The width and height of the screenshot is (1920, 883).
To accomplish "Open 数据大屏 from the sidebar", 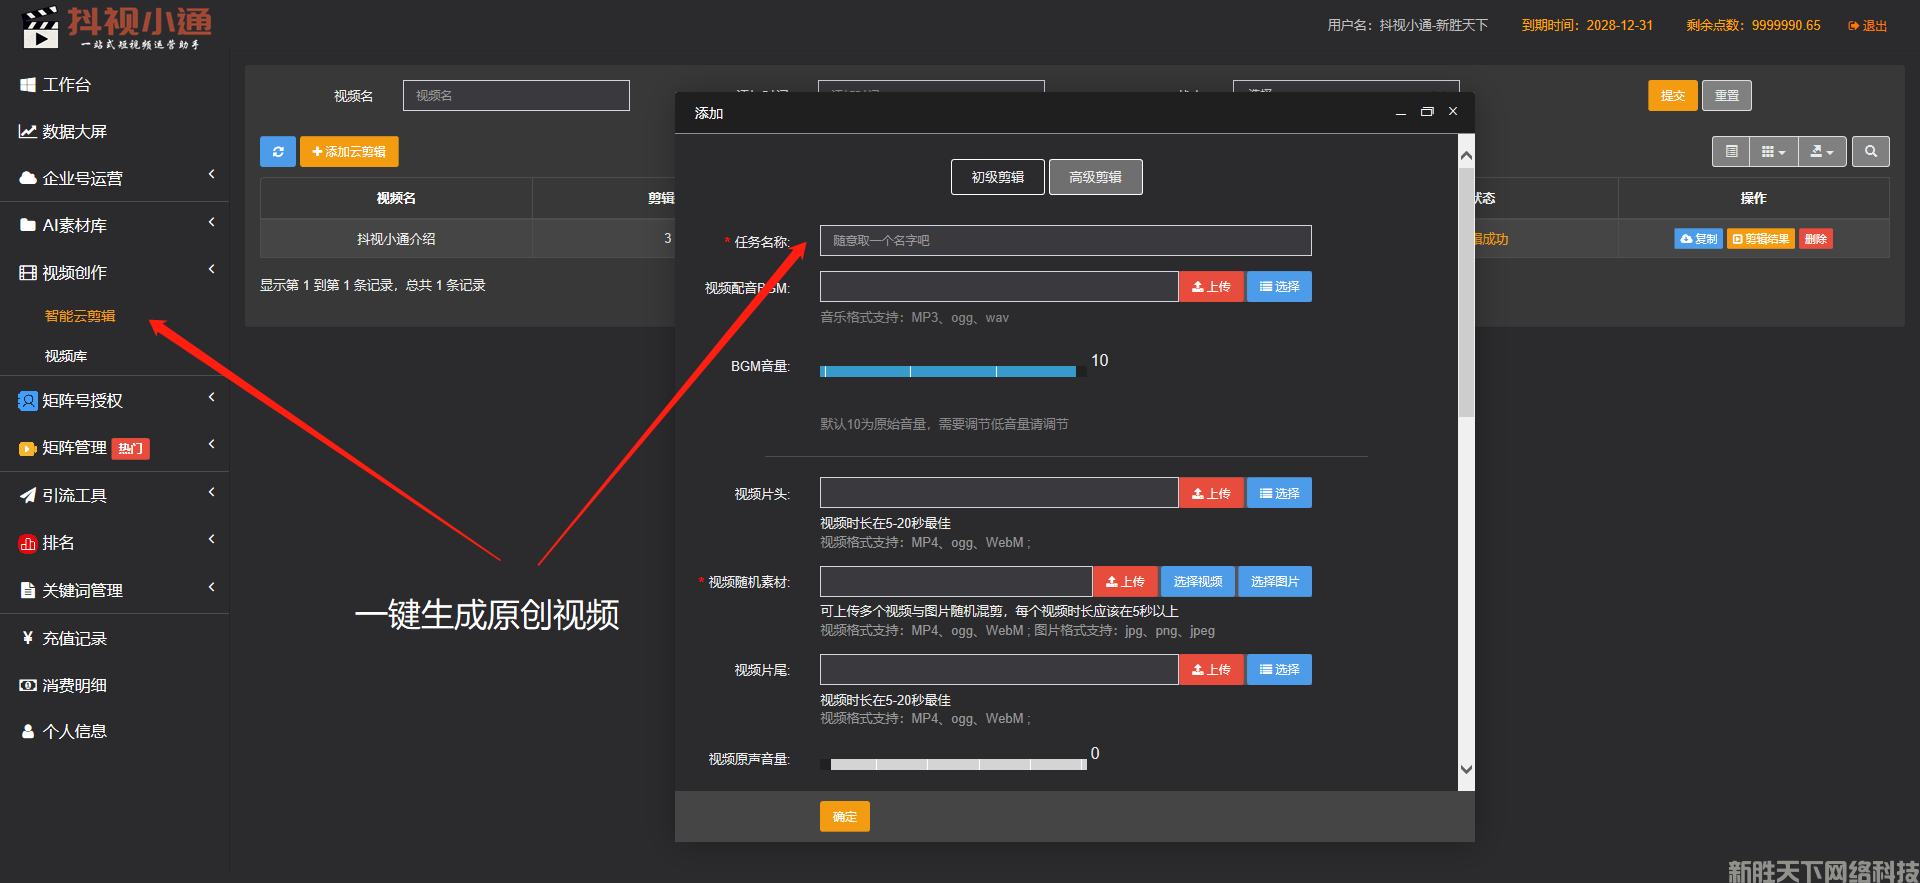I will (x=74, y=132).
